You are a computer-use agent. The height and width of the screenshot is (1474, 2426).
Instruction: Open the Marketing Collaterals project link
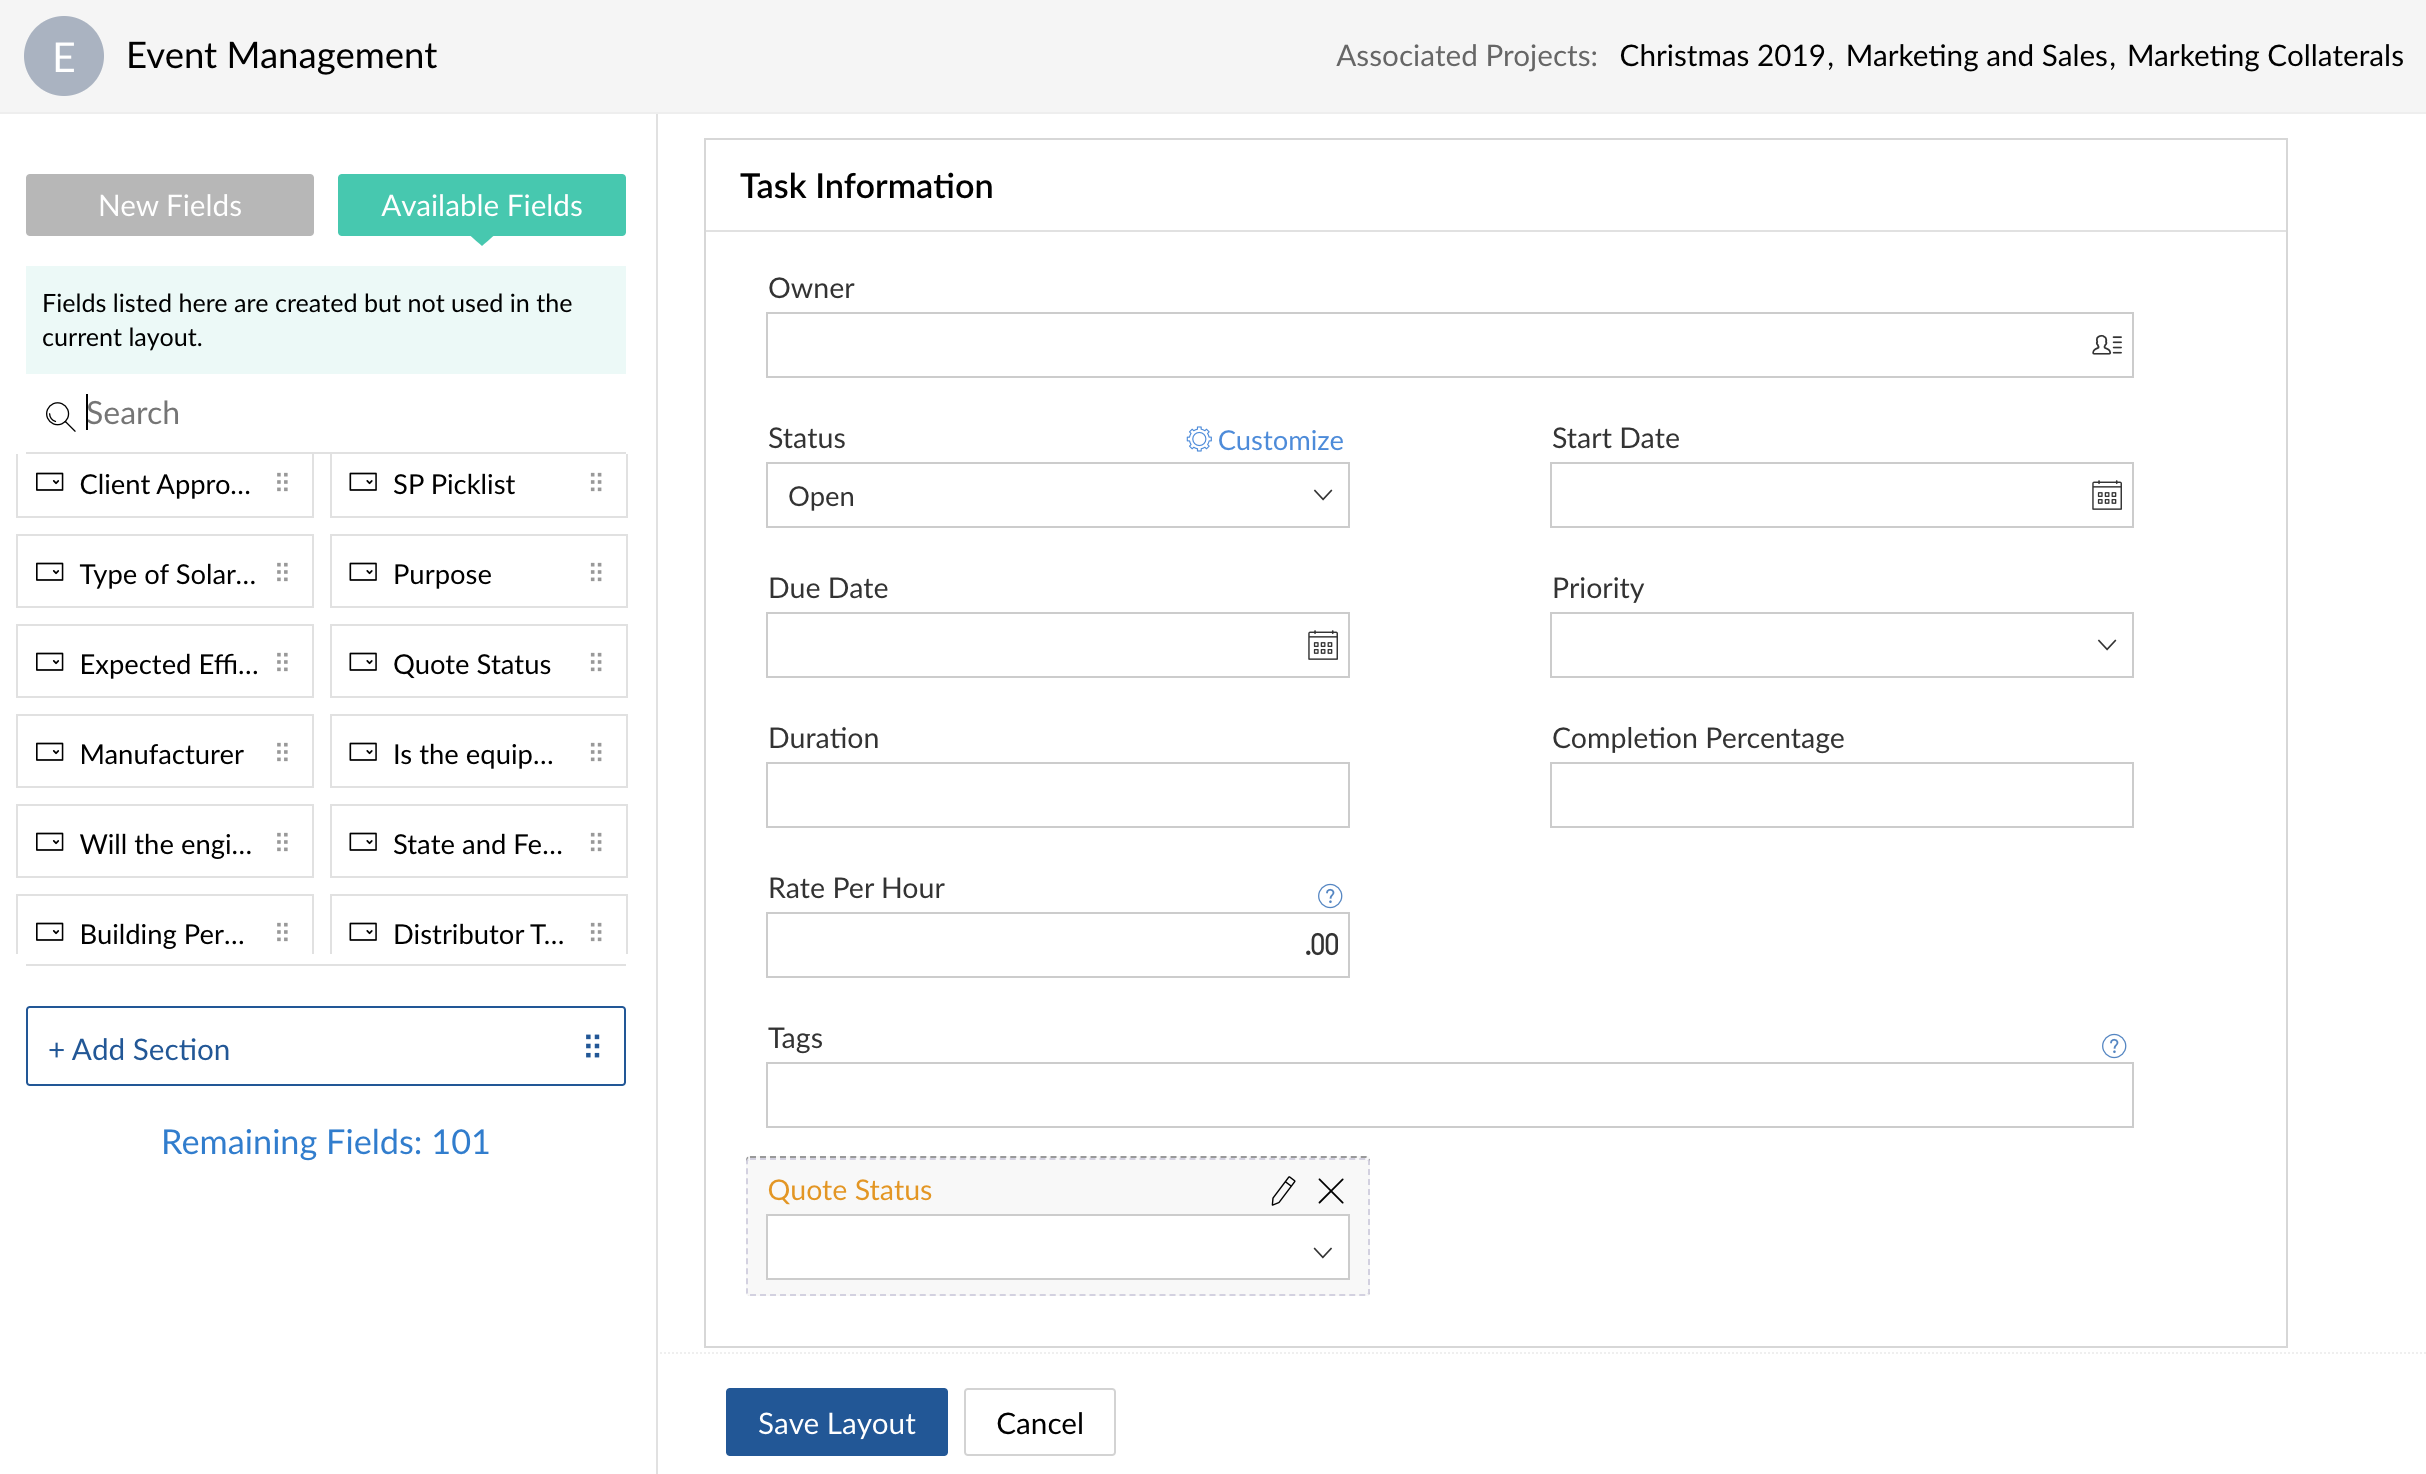pos(2265,56)
